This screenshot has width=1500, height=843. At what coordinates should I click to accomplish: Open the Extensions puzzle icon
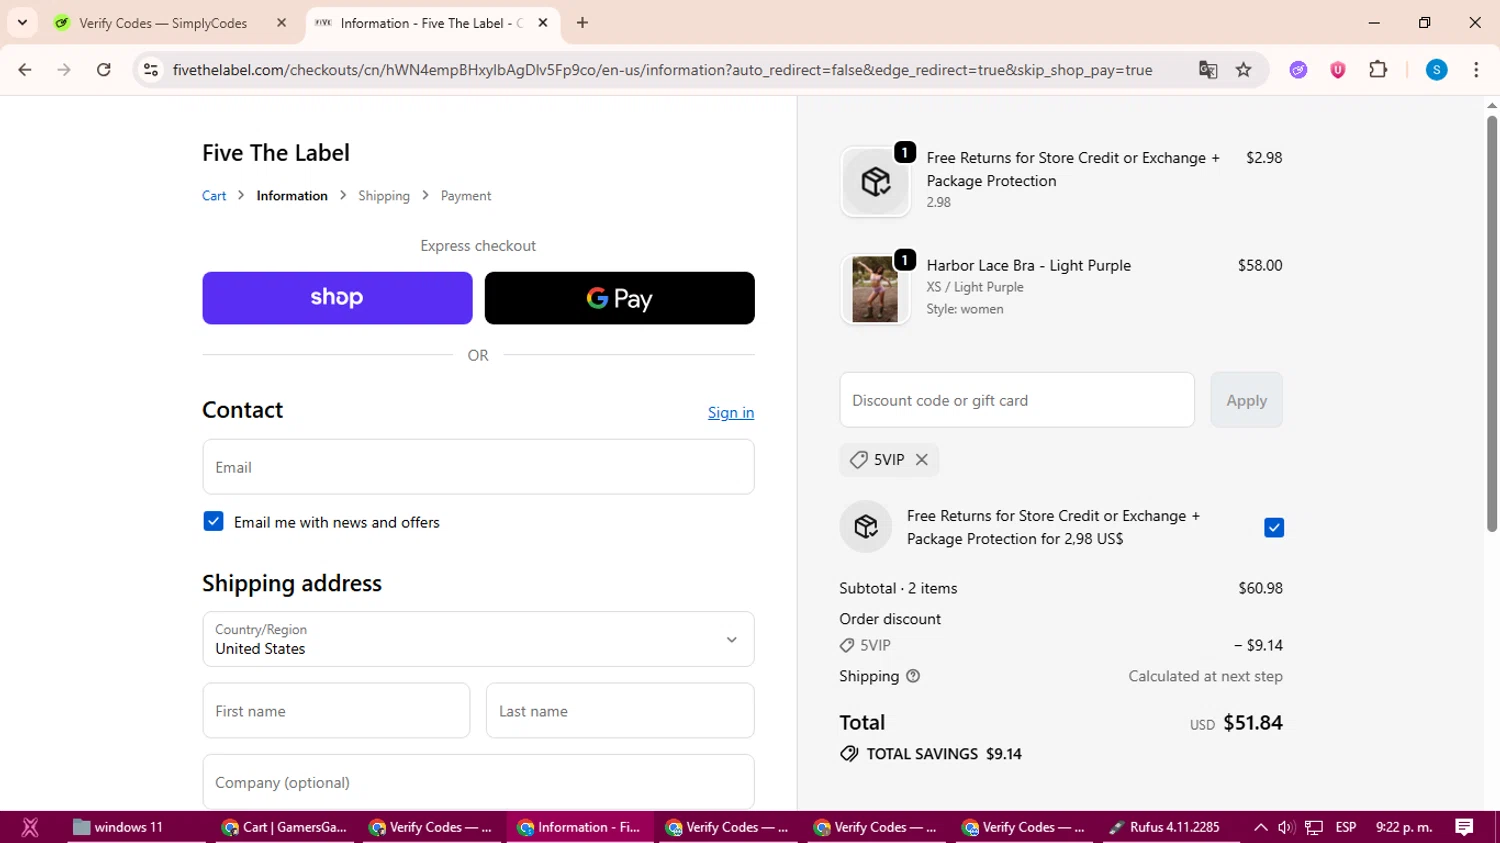pos(1378,70)
